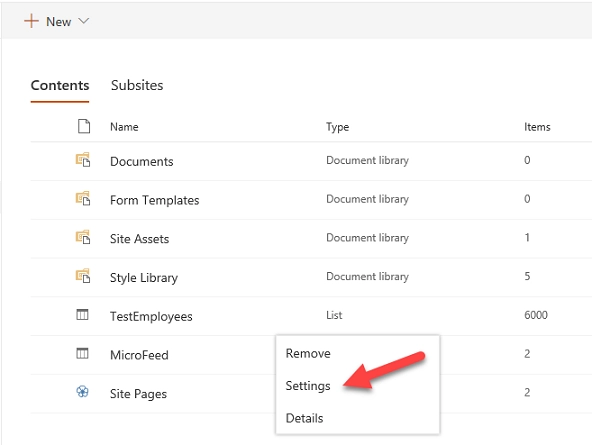Click the Type text in the Site Assets row
This screenshot has height=445, width=592.
coord(367,238)
